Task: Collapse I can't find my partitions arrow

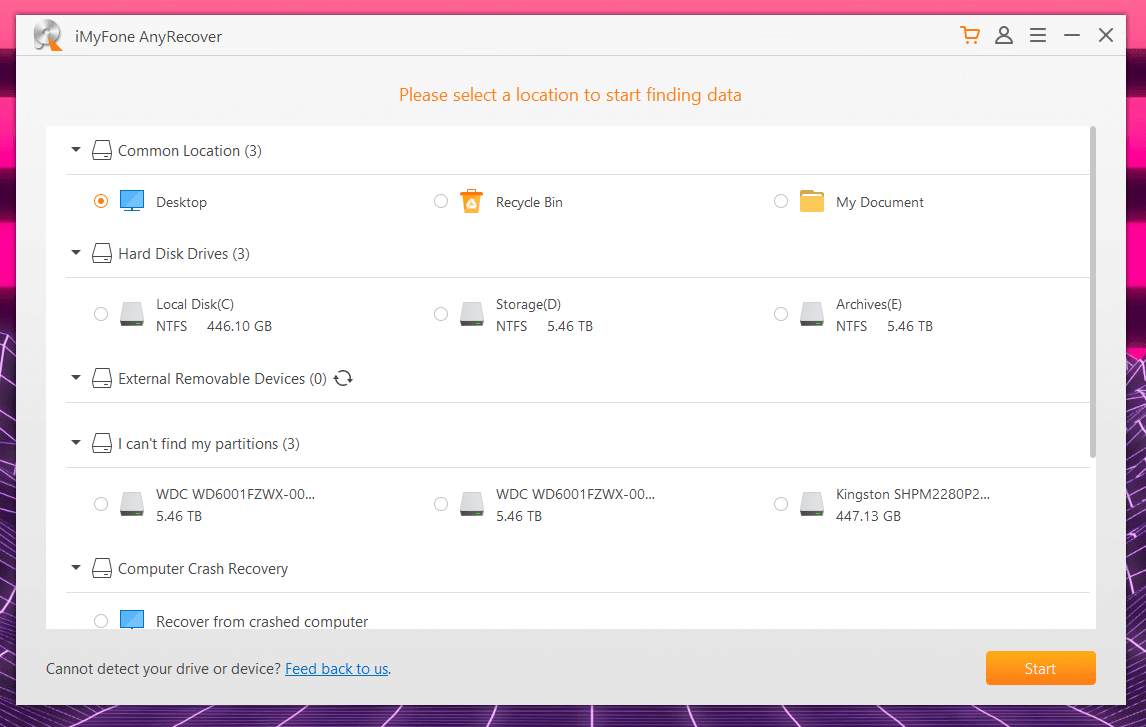Action: pyautogui.click(x=75, y=443)
